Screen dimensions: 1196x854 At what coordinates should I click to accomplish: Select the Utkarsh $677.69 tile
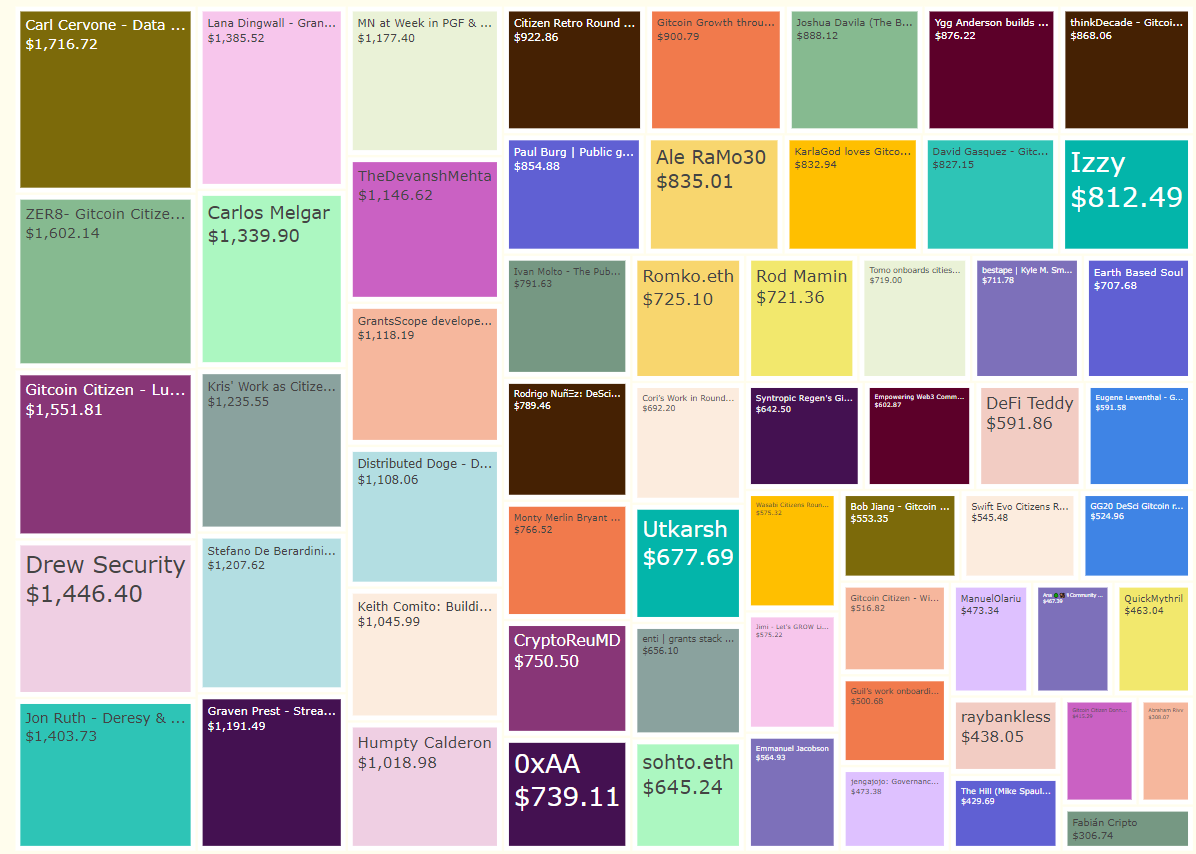pyautogui.click(x=688, y=563)
